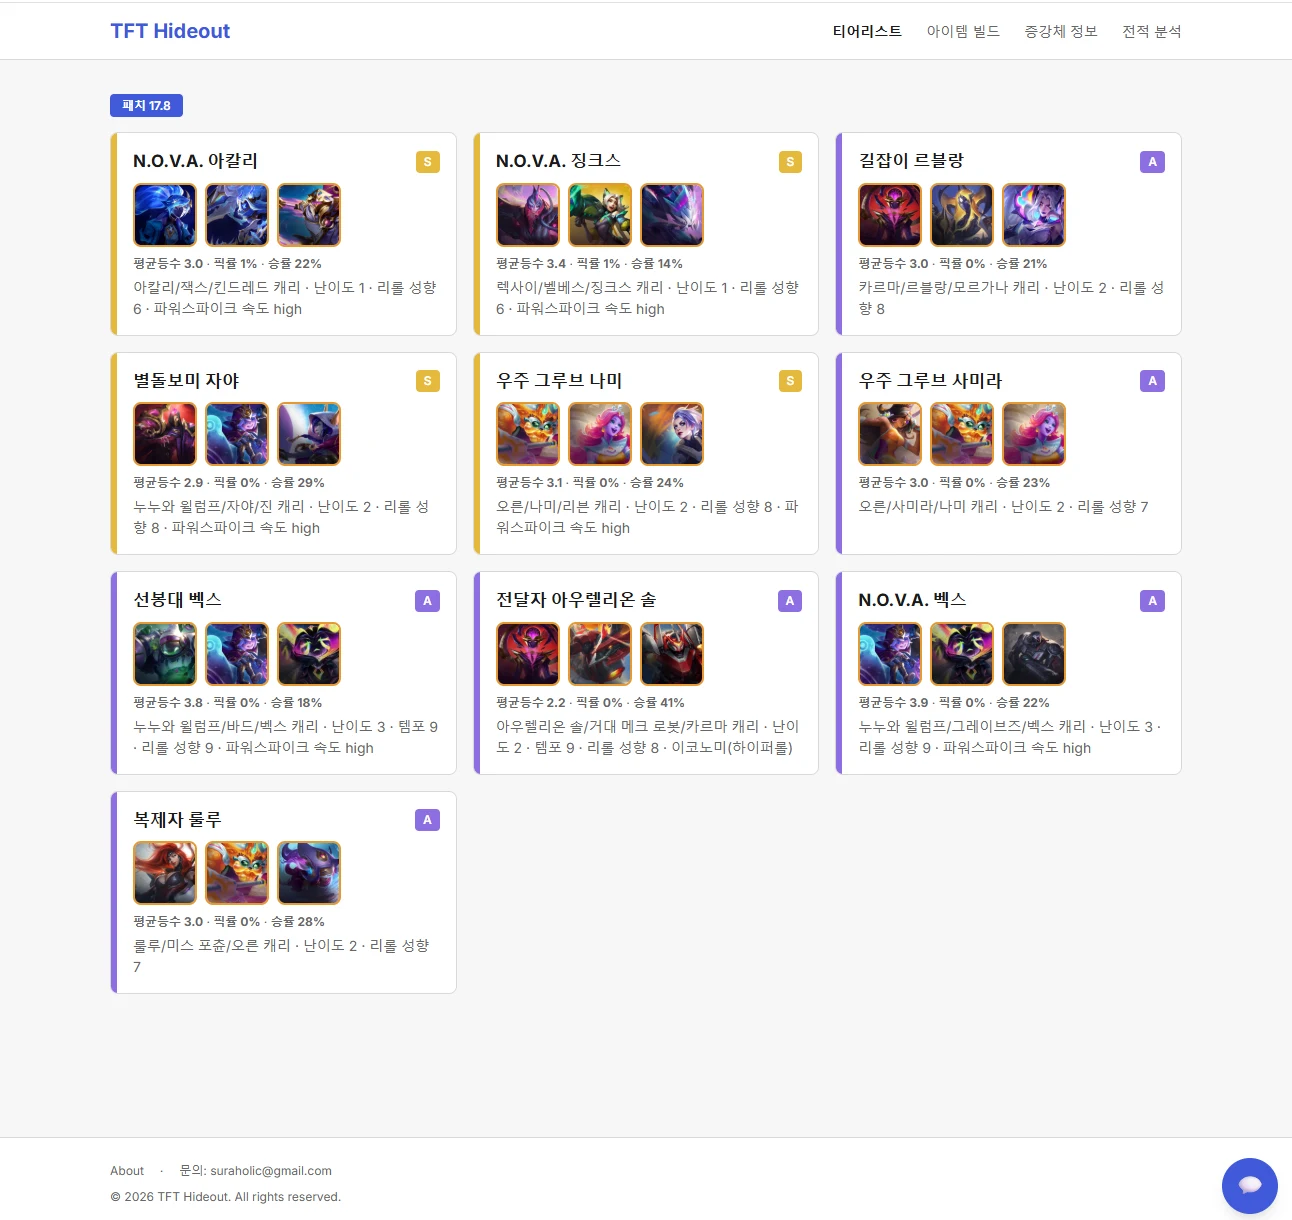This screenshot has width=1292, height=1220.
Task: Click the 2026 TFT Hideout copyright text
Action: pos(226,1197)
